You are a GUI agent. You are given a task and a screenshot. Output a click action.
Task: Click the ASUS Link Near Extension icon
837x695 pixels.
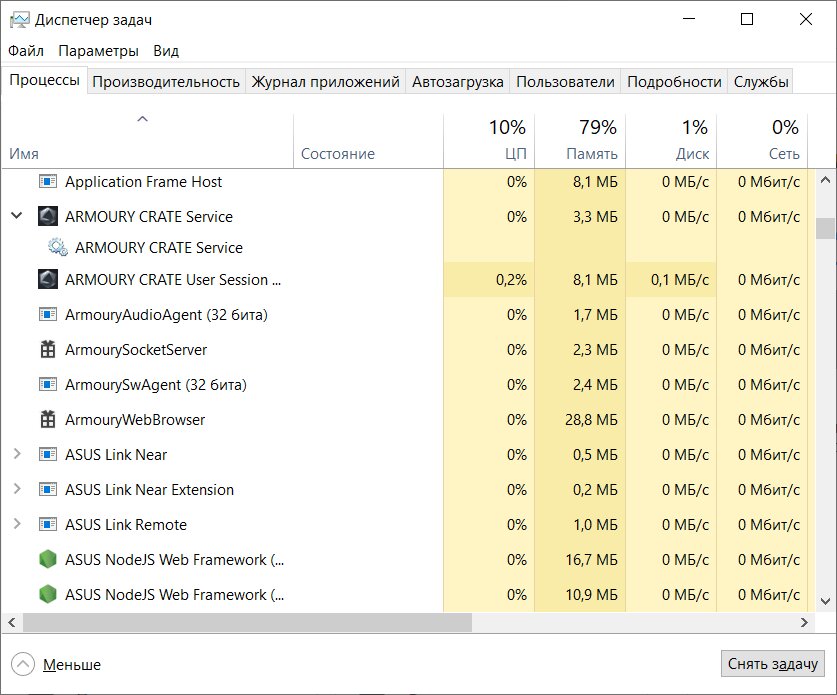pos(48,489)
